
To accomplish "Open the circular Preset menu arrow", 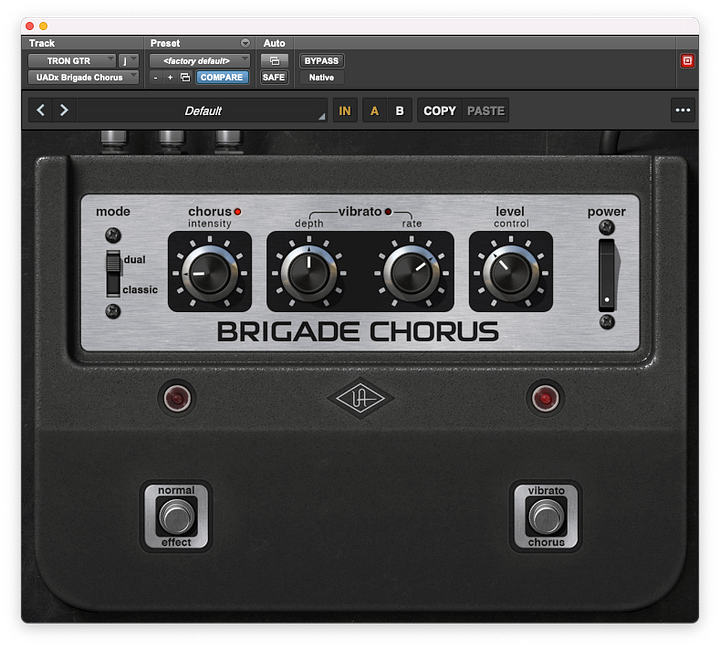I will [246, 43].
